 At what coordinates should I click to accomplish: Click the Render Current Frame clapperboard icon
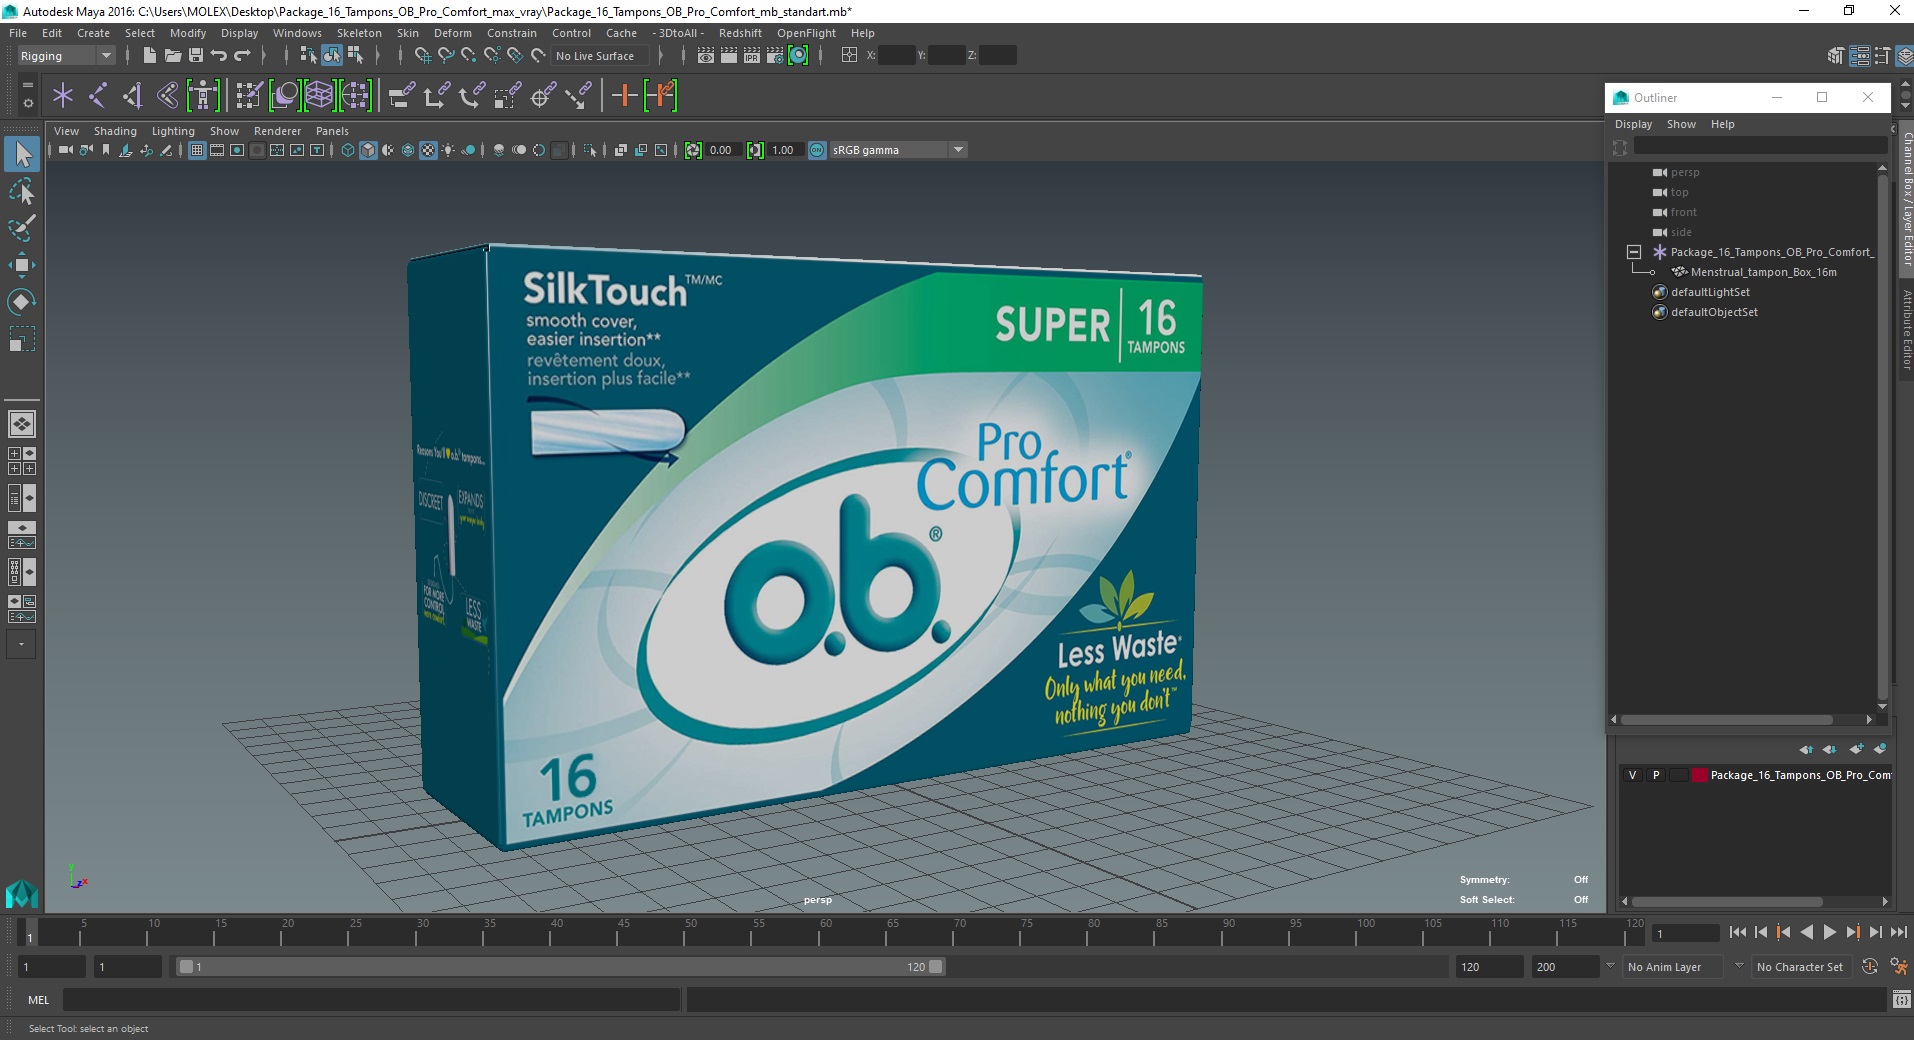coord(729,56)
